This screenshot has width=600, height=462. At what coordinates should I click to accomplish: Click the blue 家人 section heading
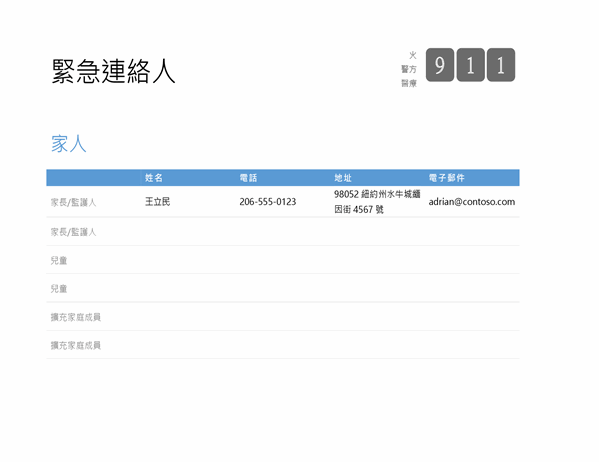69,143
